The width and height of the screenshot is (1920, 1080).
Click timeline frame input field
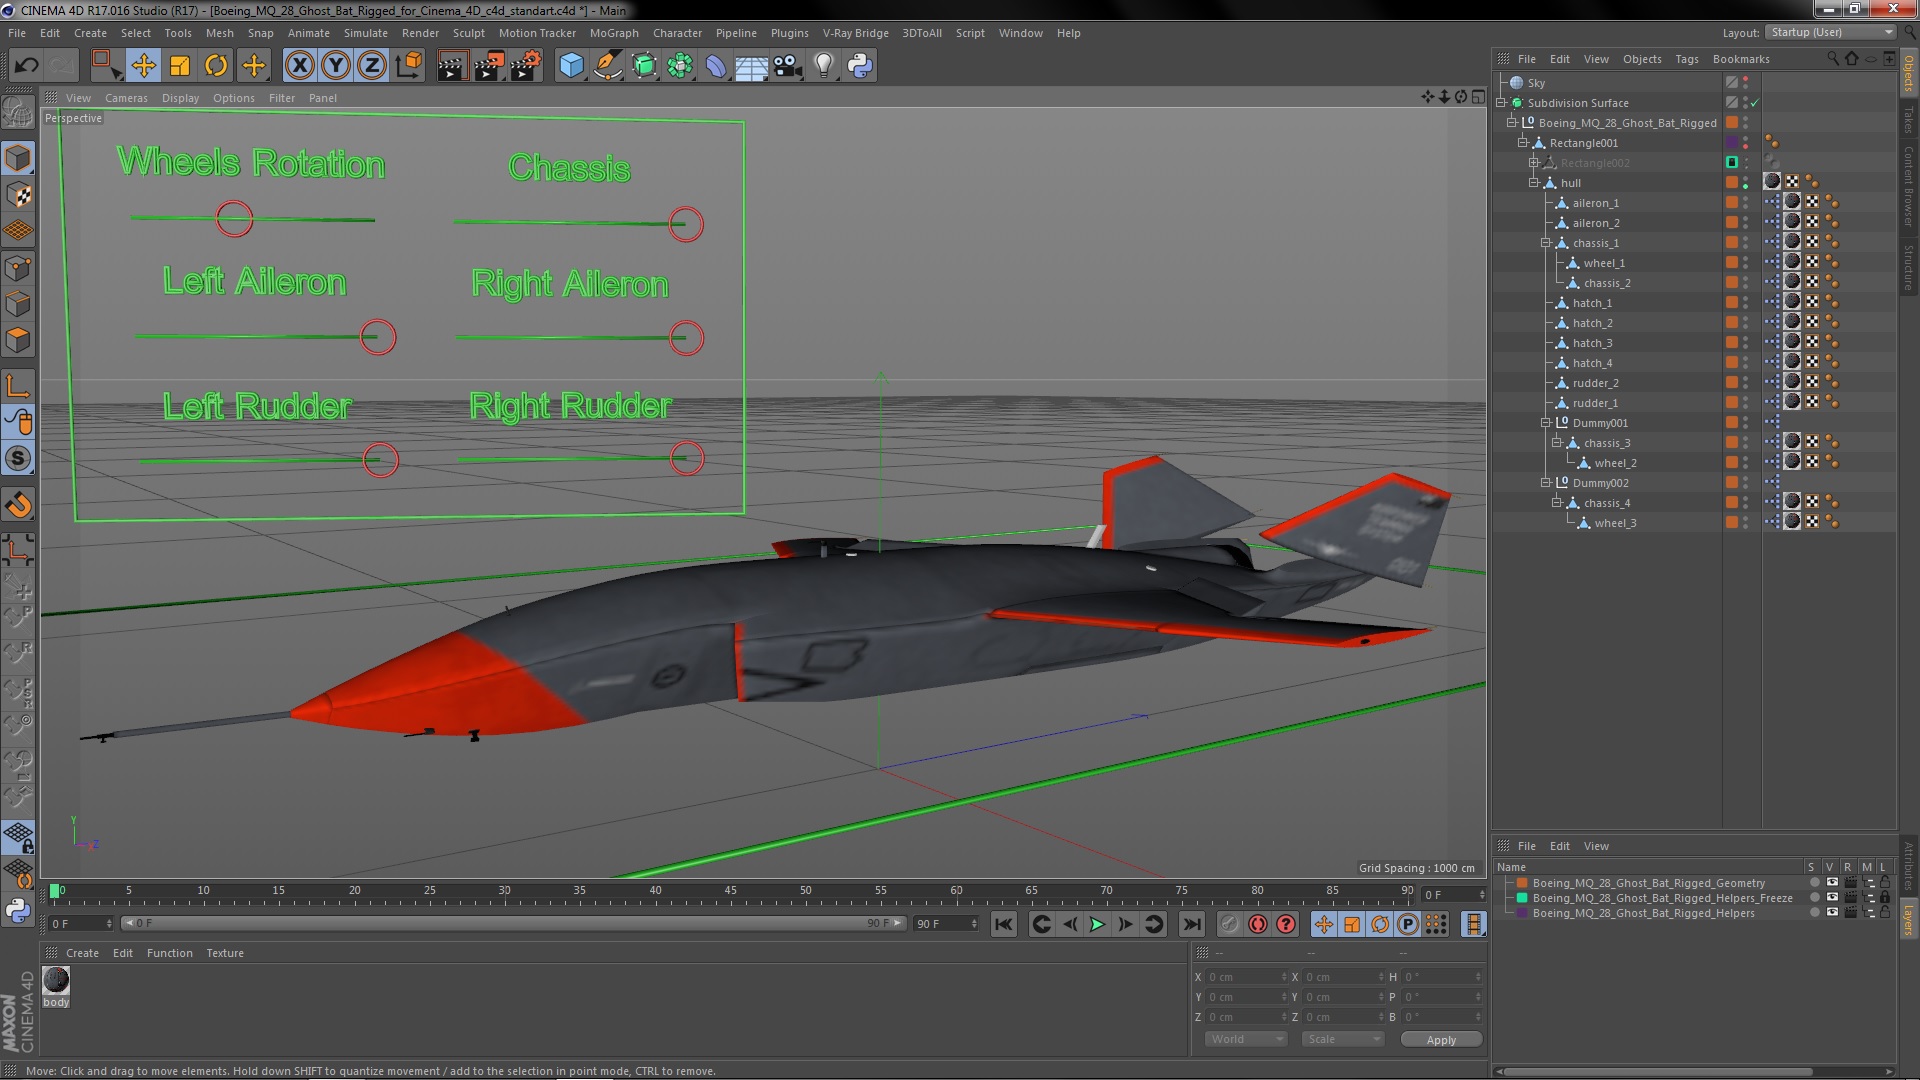pyautogui.click(x=76, y=923)
